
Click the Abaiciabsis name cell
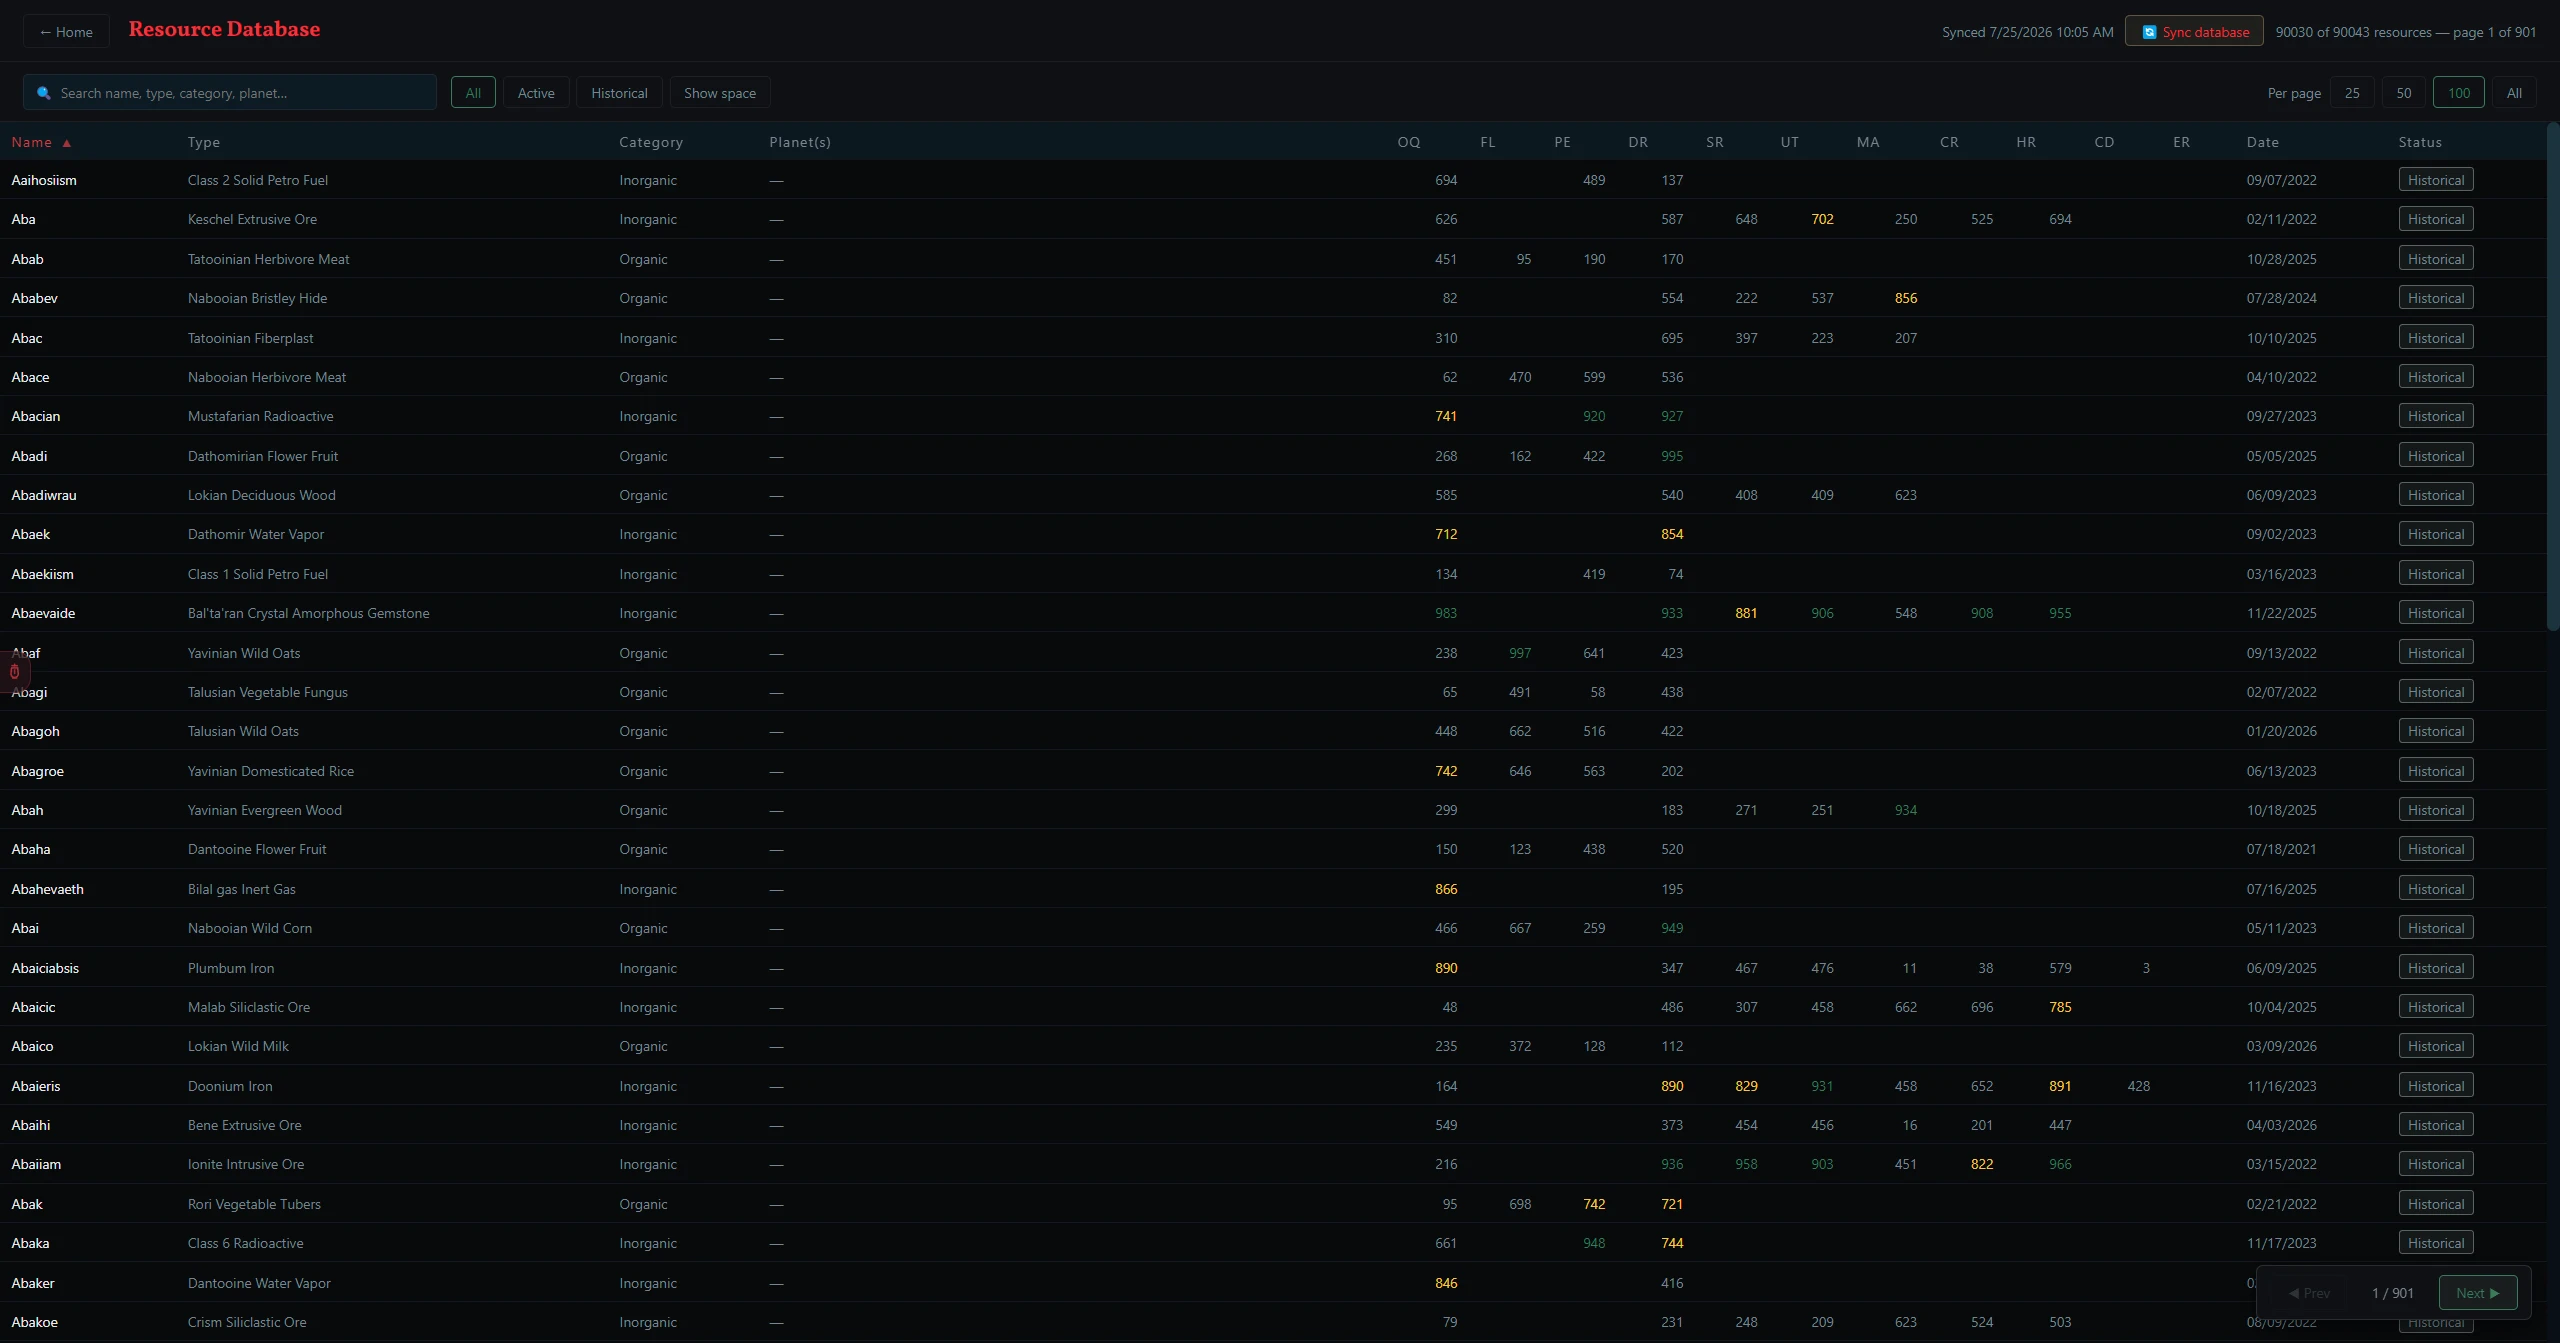click(x=45, y=968)
